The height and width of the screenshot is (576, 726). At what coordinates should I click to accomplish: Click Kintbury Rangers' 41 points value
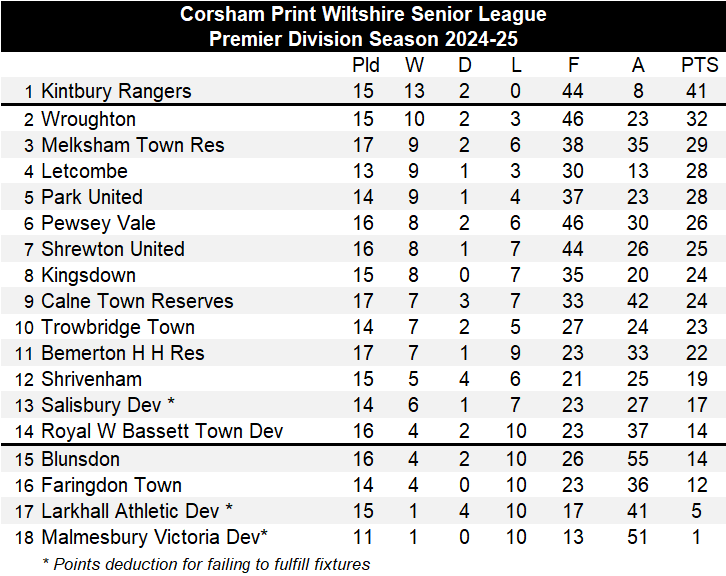[x=699, y=92]
